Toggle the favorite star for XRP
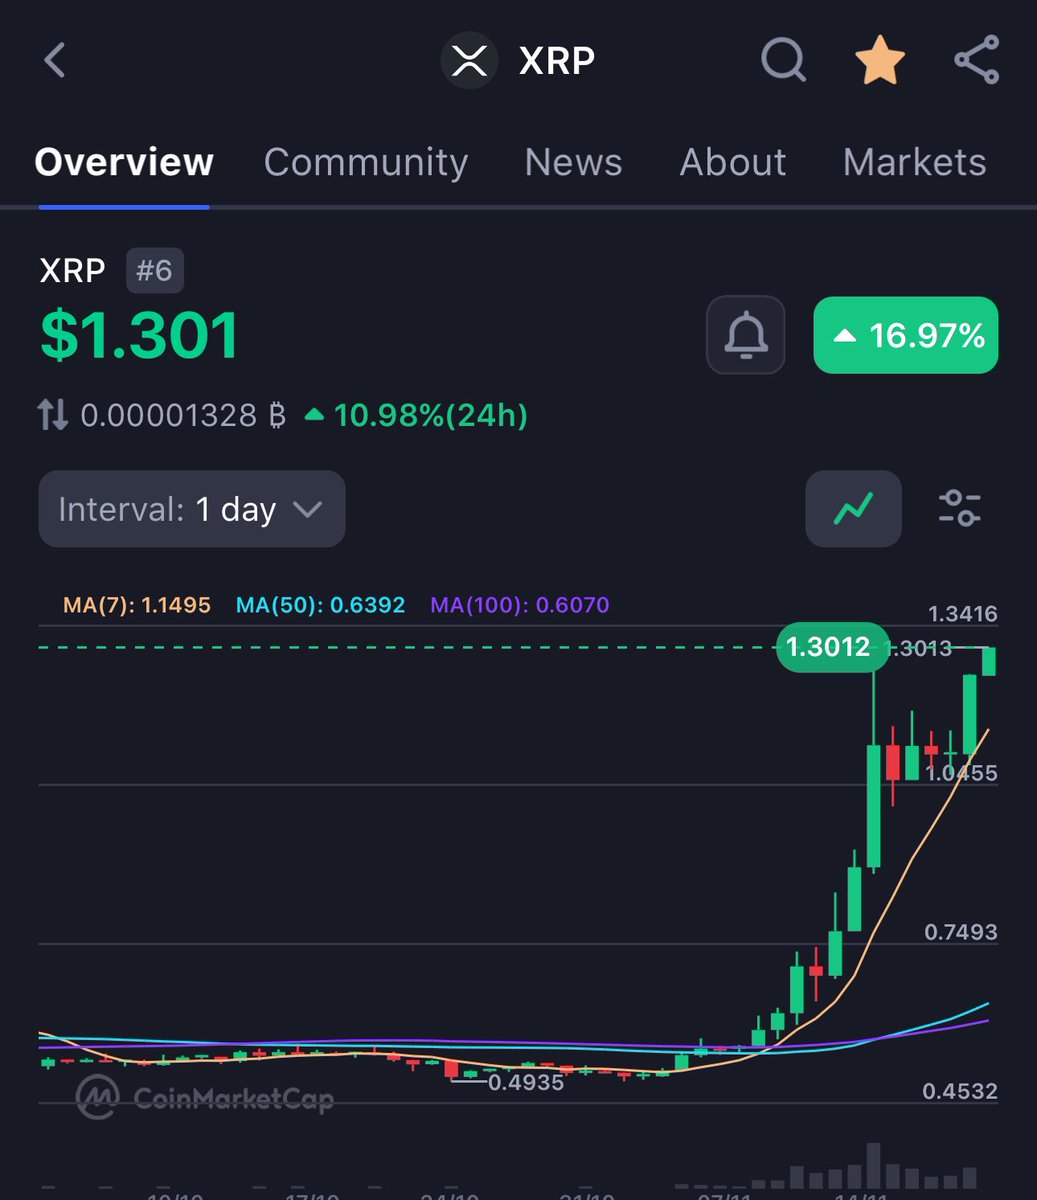 879,60
